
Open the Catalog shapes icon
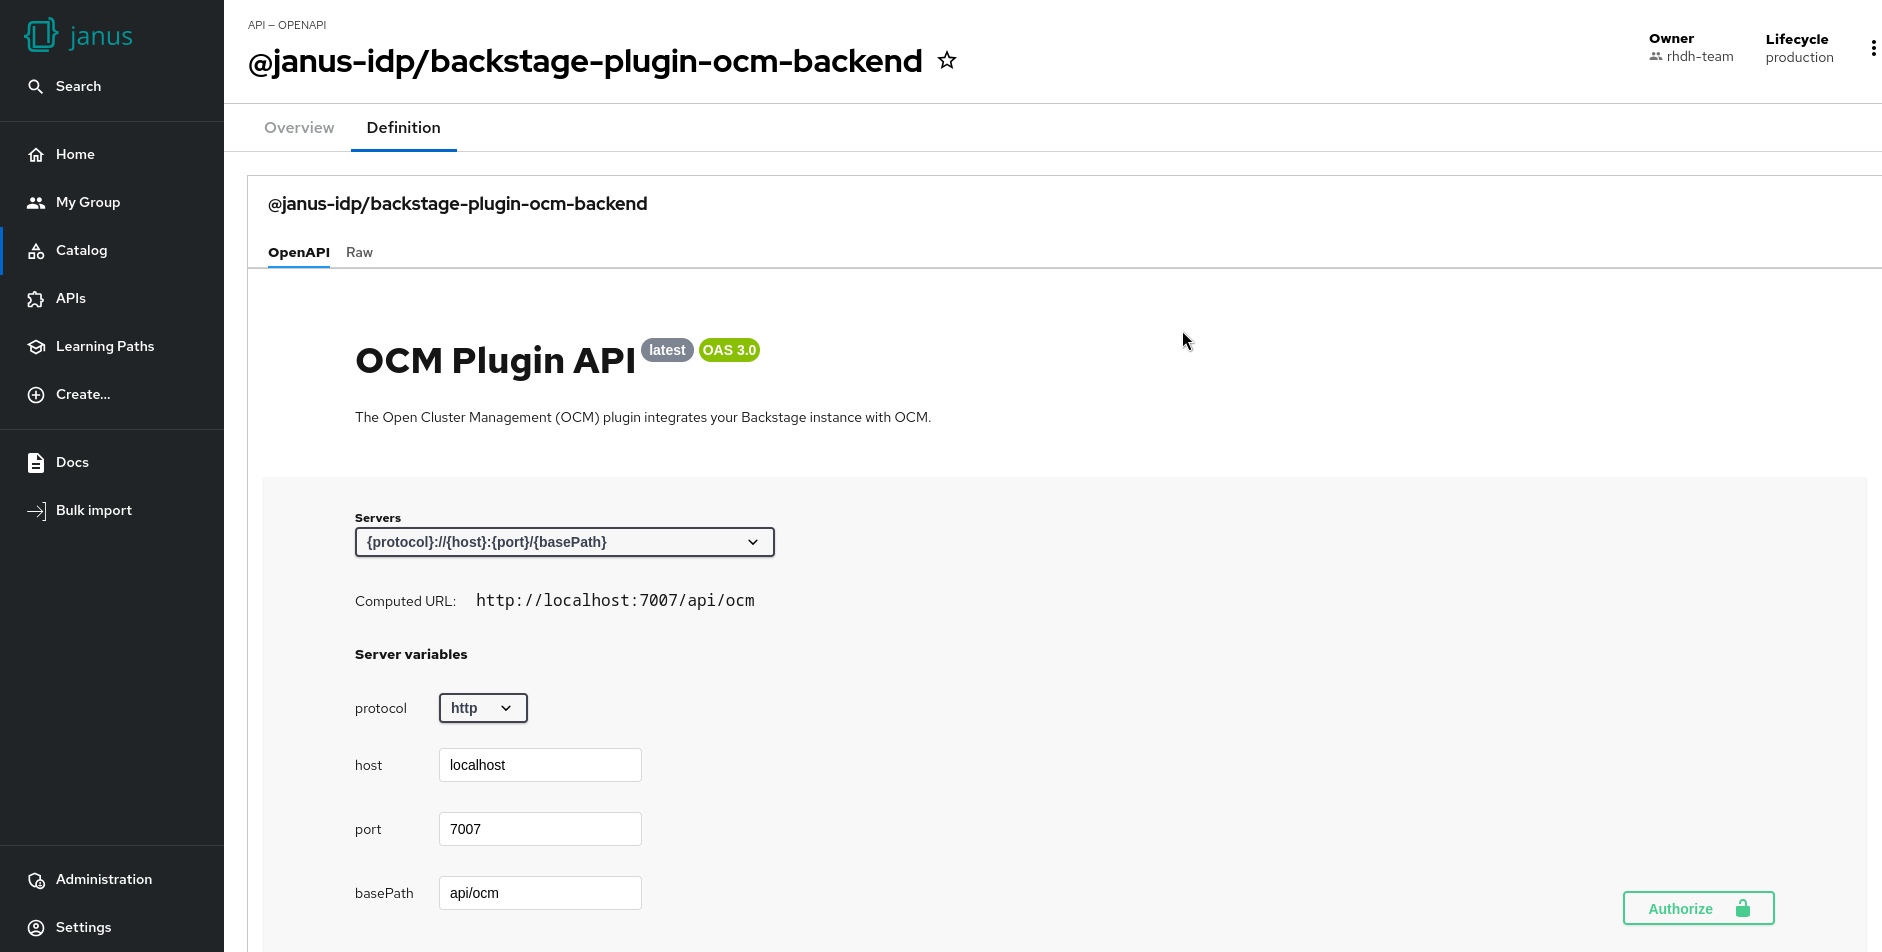click(x=36, y=251)
